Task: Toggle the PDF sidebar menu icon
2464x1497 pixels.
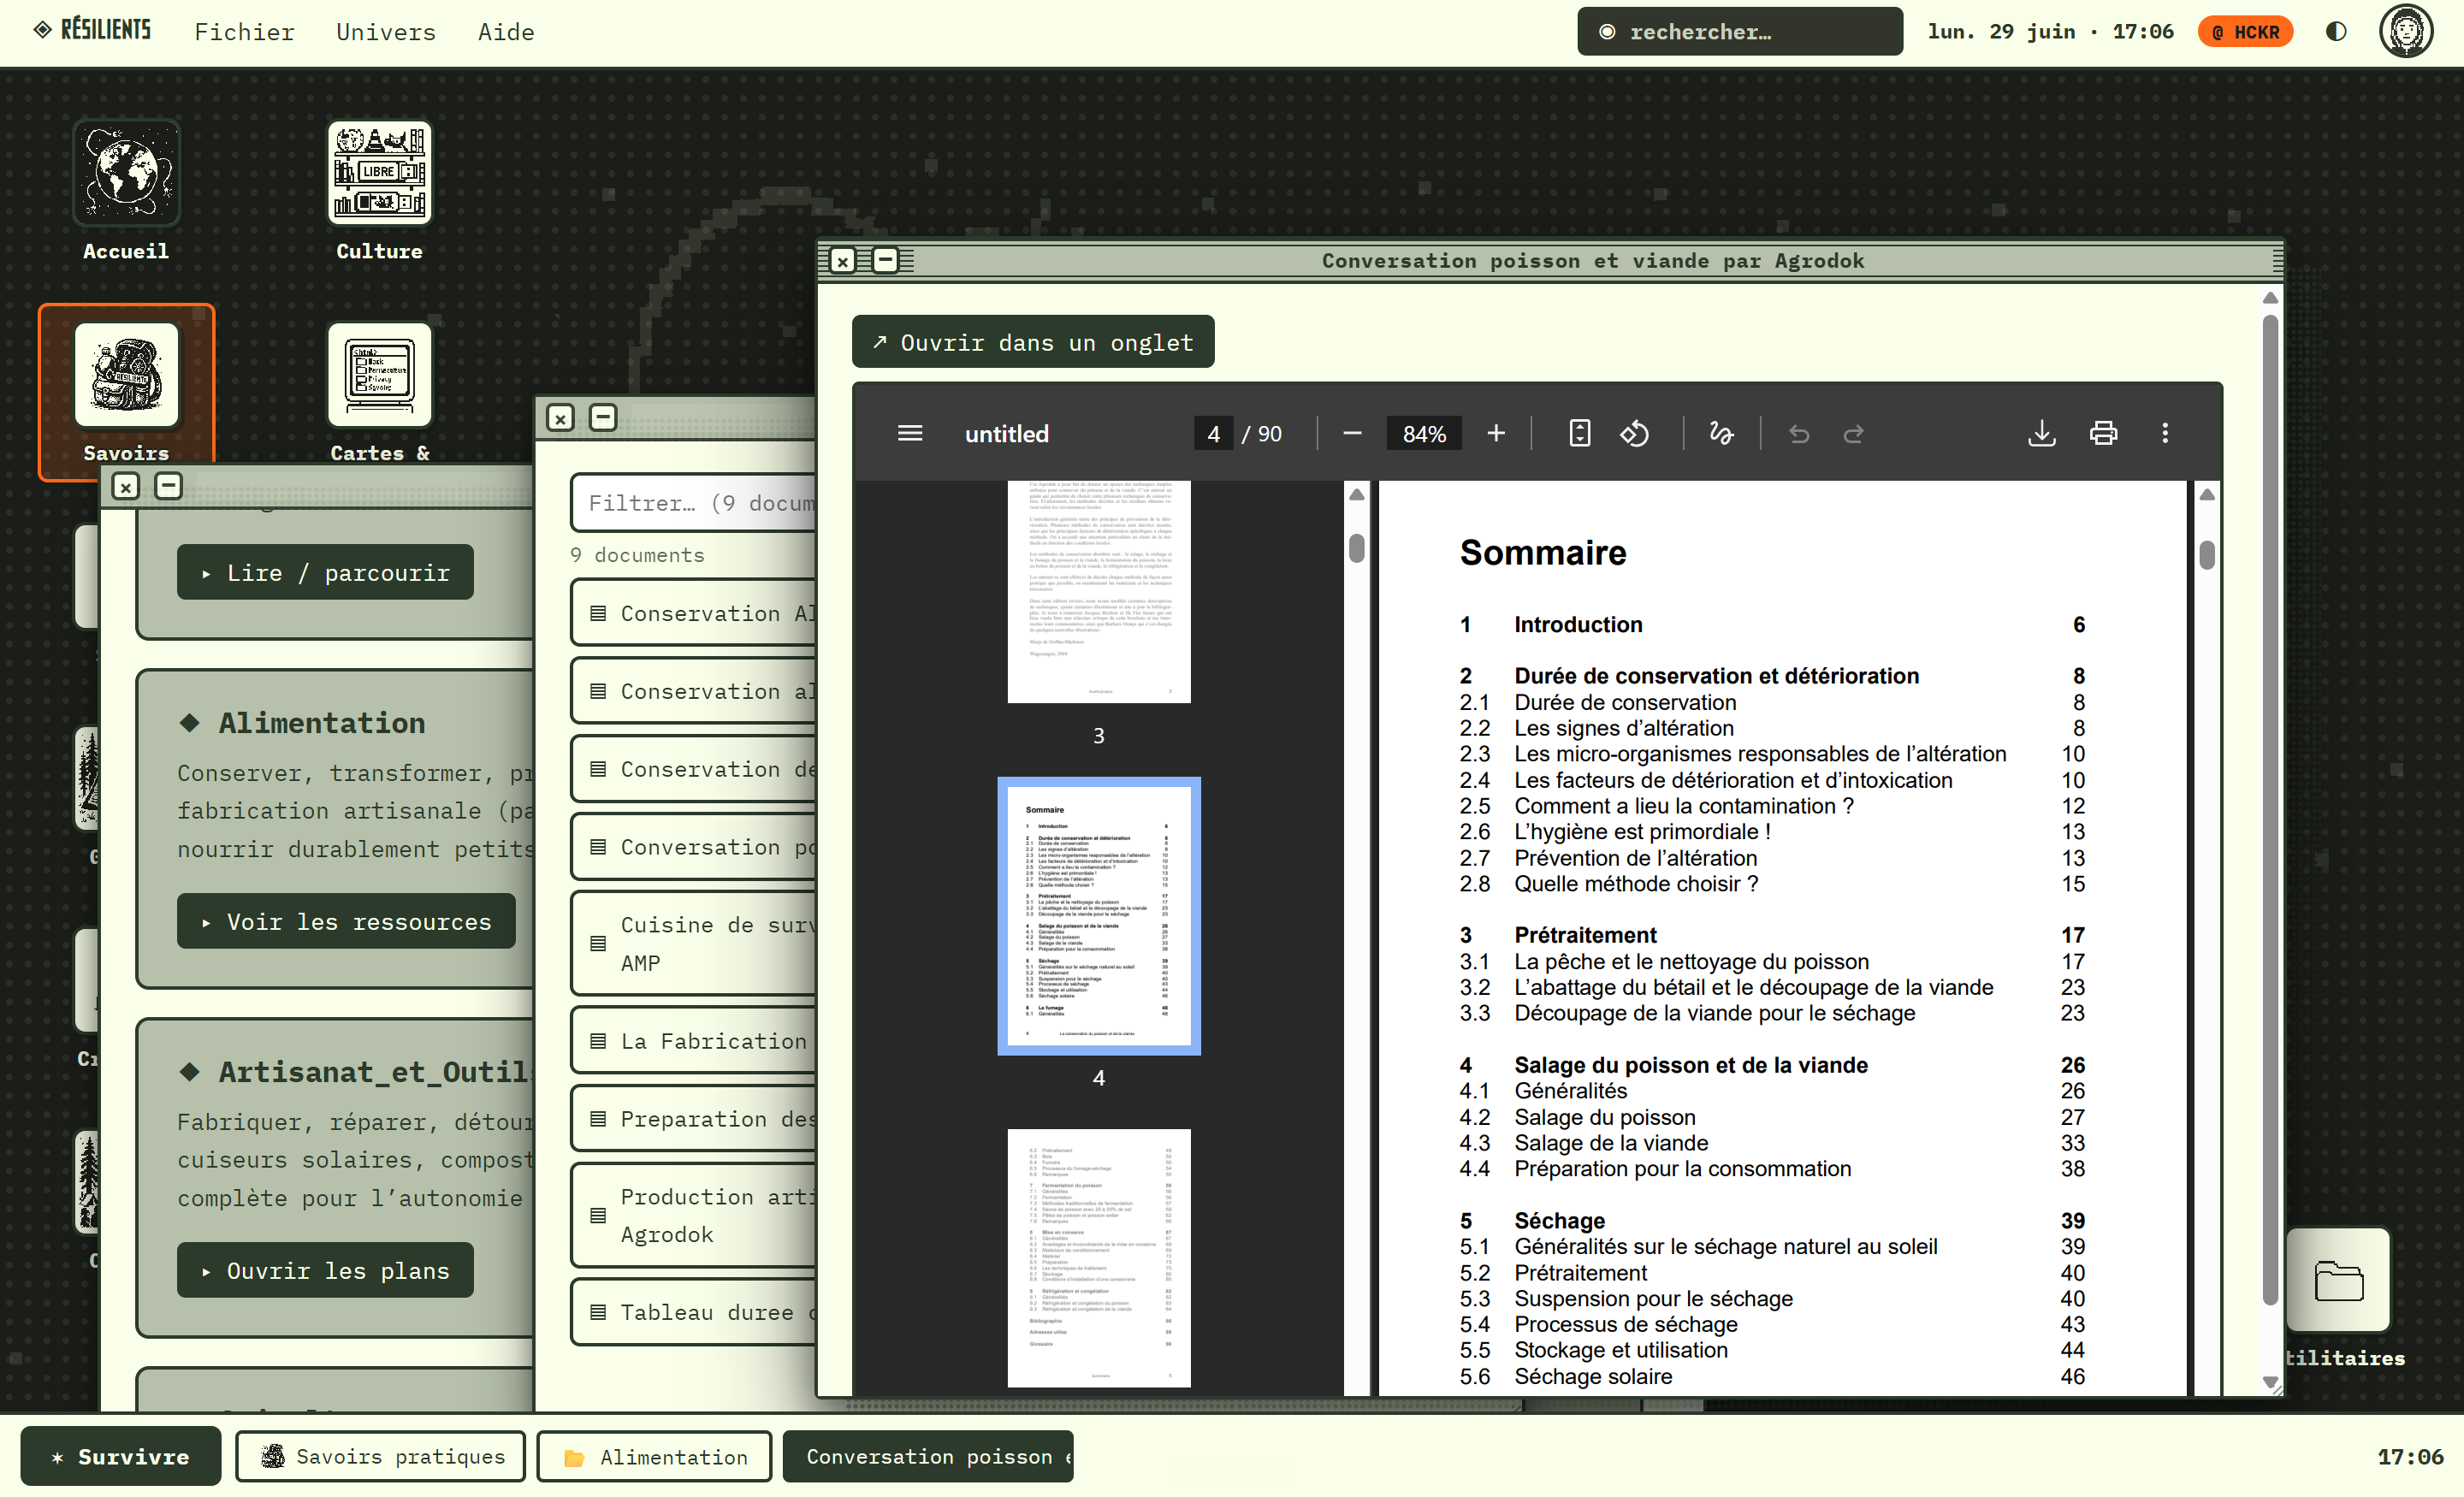Action: point(909,433)
